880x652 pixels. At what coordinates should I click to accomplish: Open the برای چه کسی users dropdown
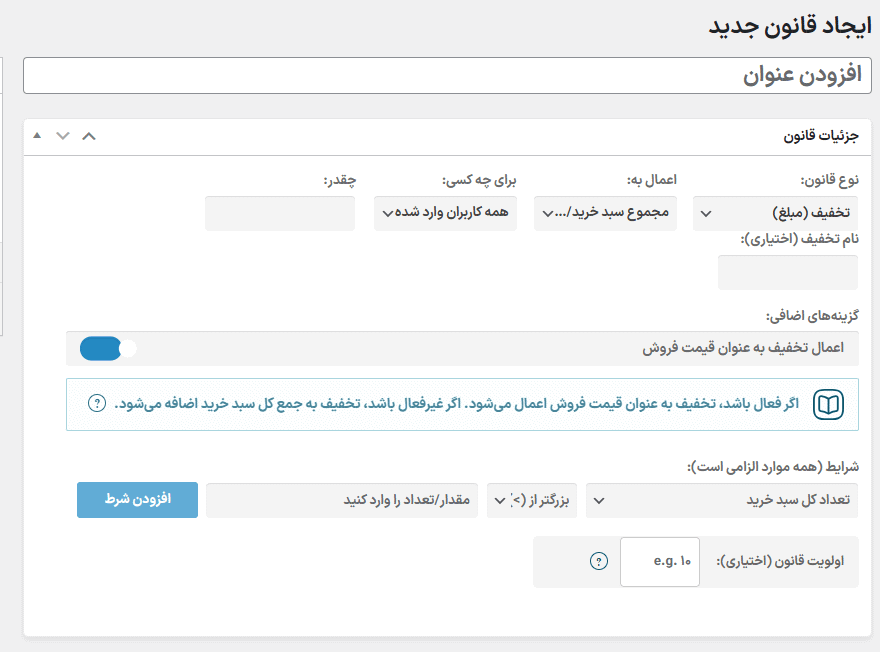[x=445, y=213]
